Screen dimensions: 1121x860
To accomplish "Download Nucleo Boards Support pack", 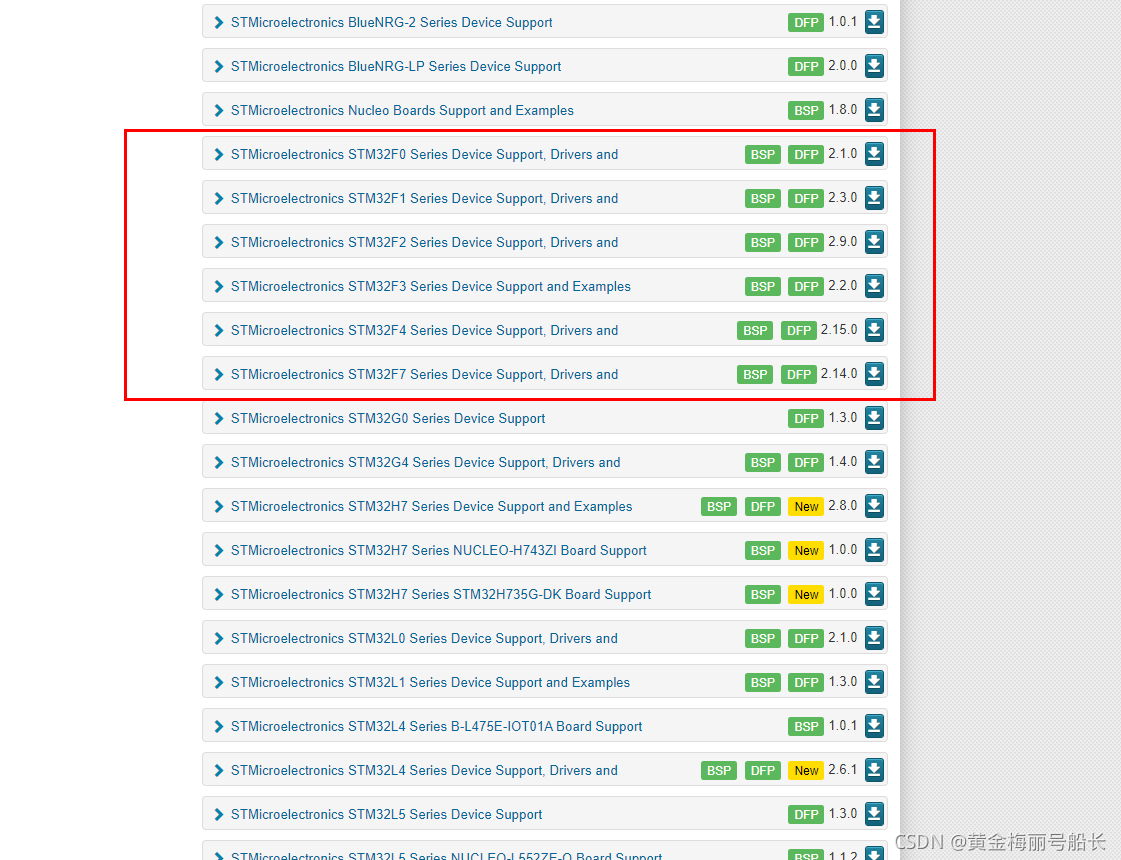I will click(x=874, y=110).
